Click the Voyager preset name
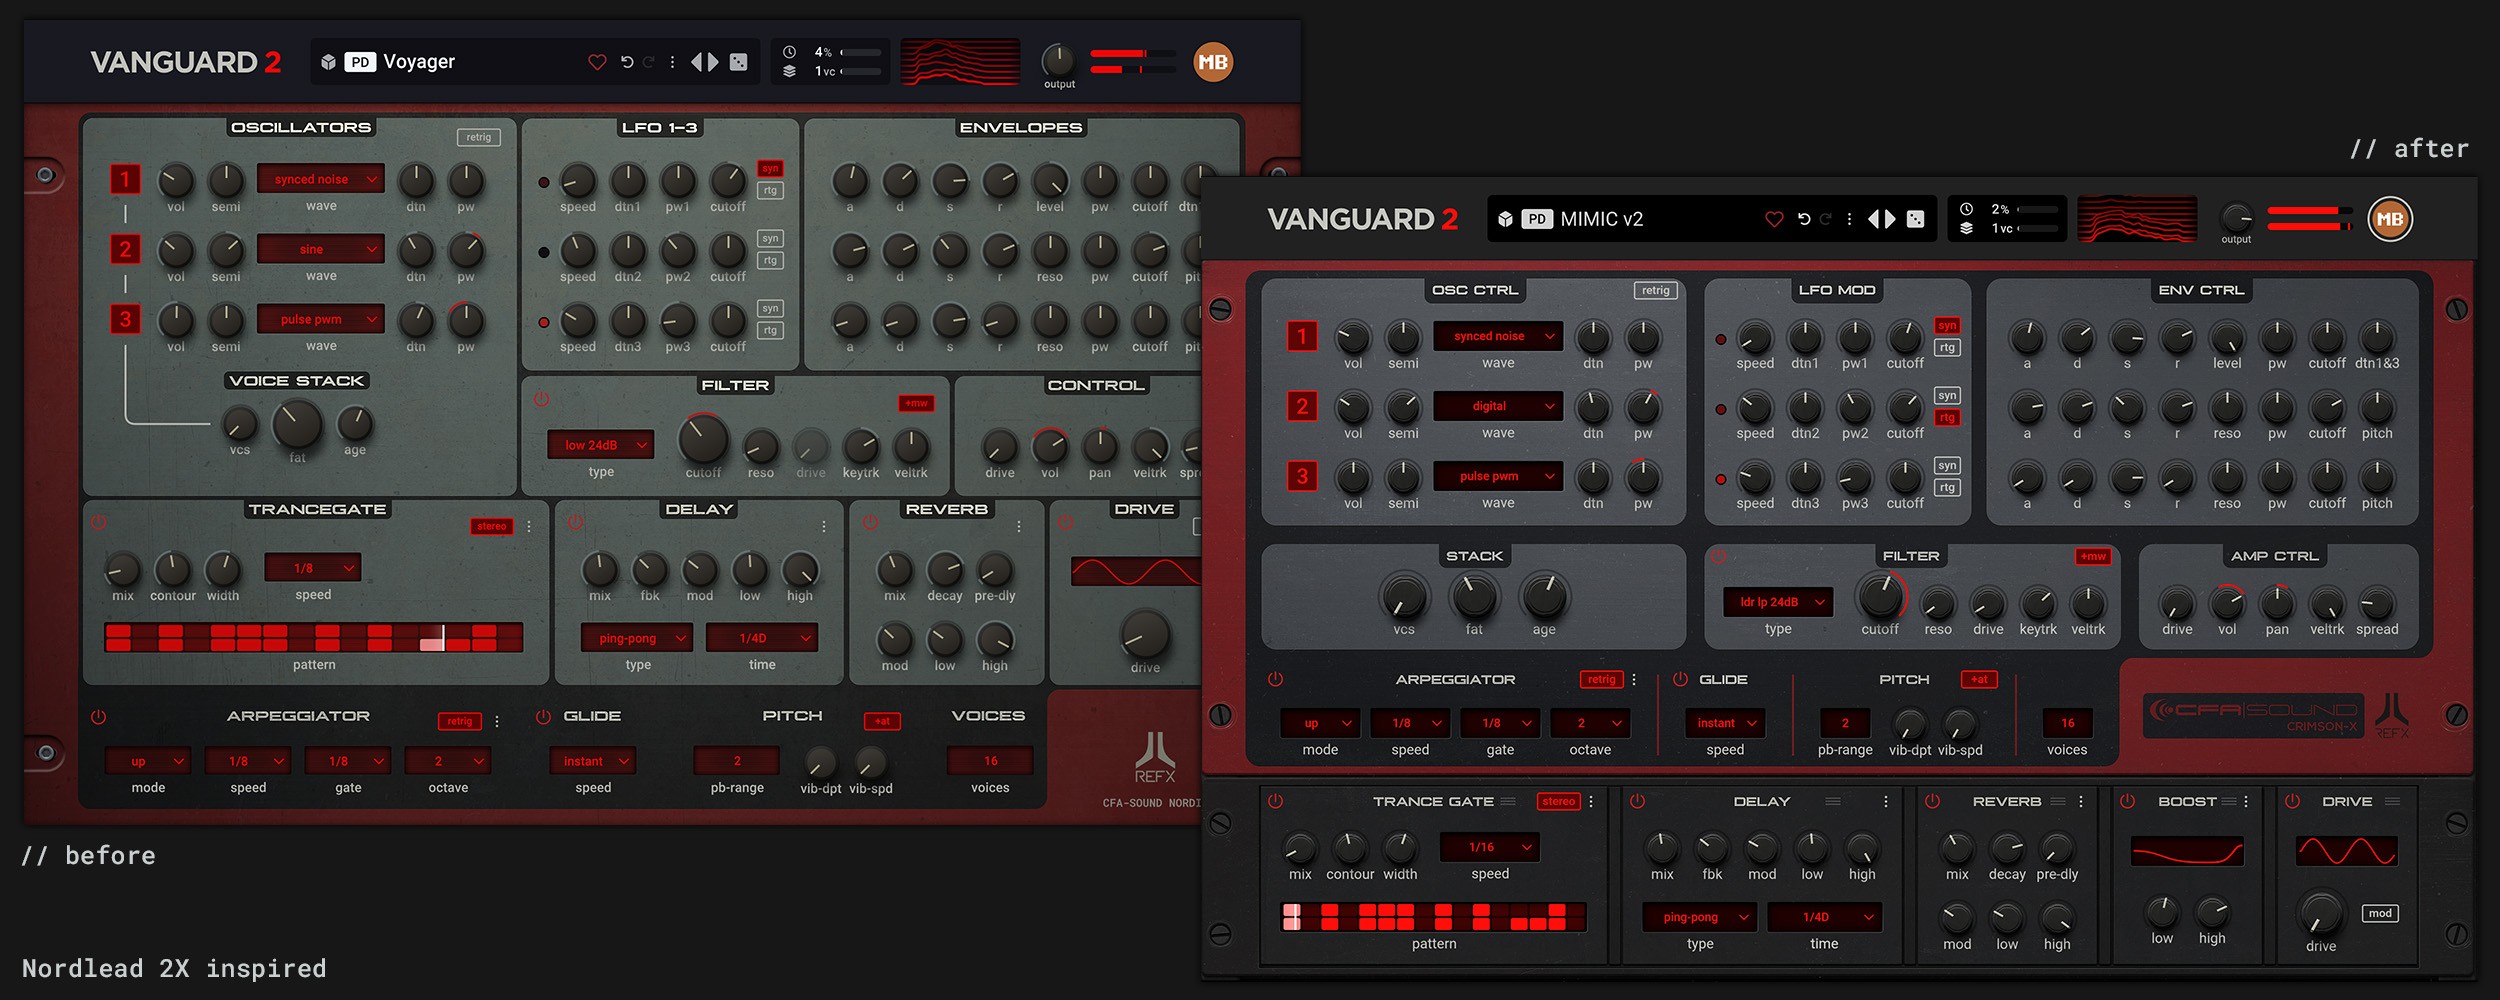2500x1000 pixels. coord(419,62)
